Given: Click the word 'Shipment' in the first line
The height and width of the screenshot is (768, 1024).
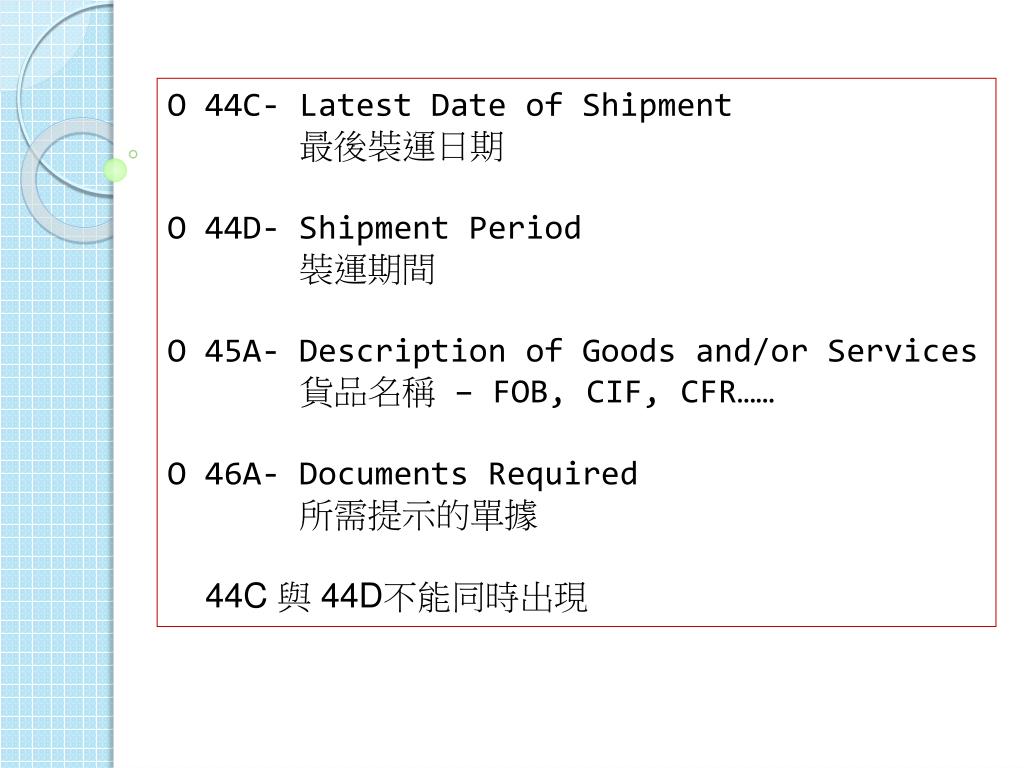Looking at the screenshot, I should point(657,106).
